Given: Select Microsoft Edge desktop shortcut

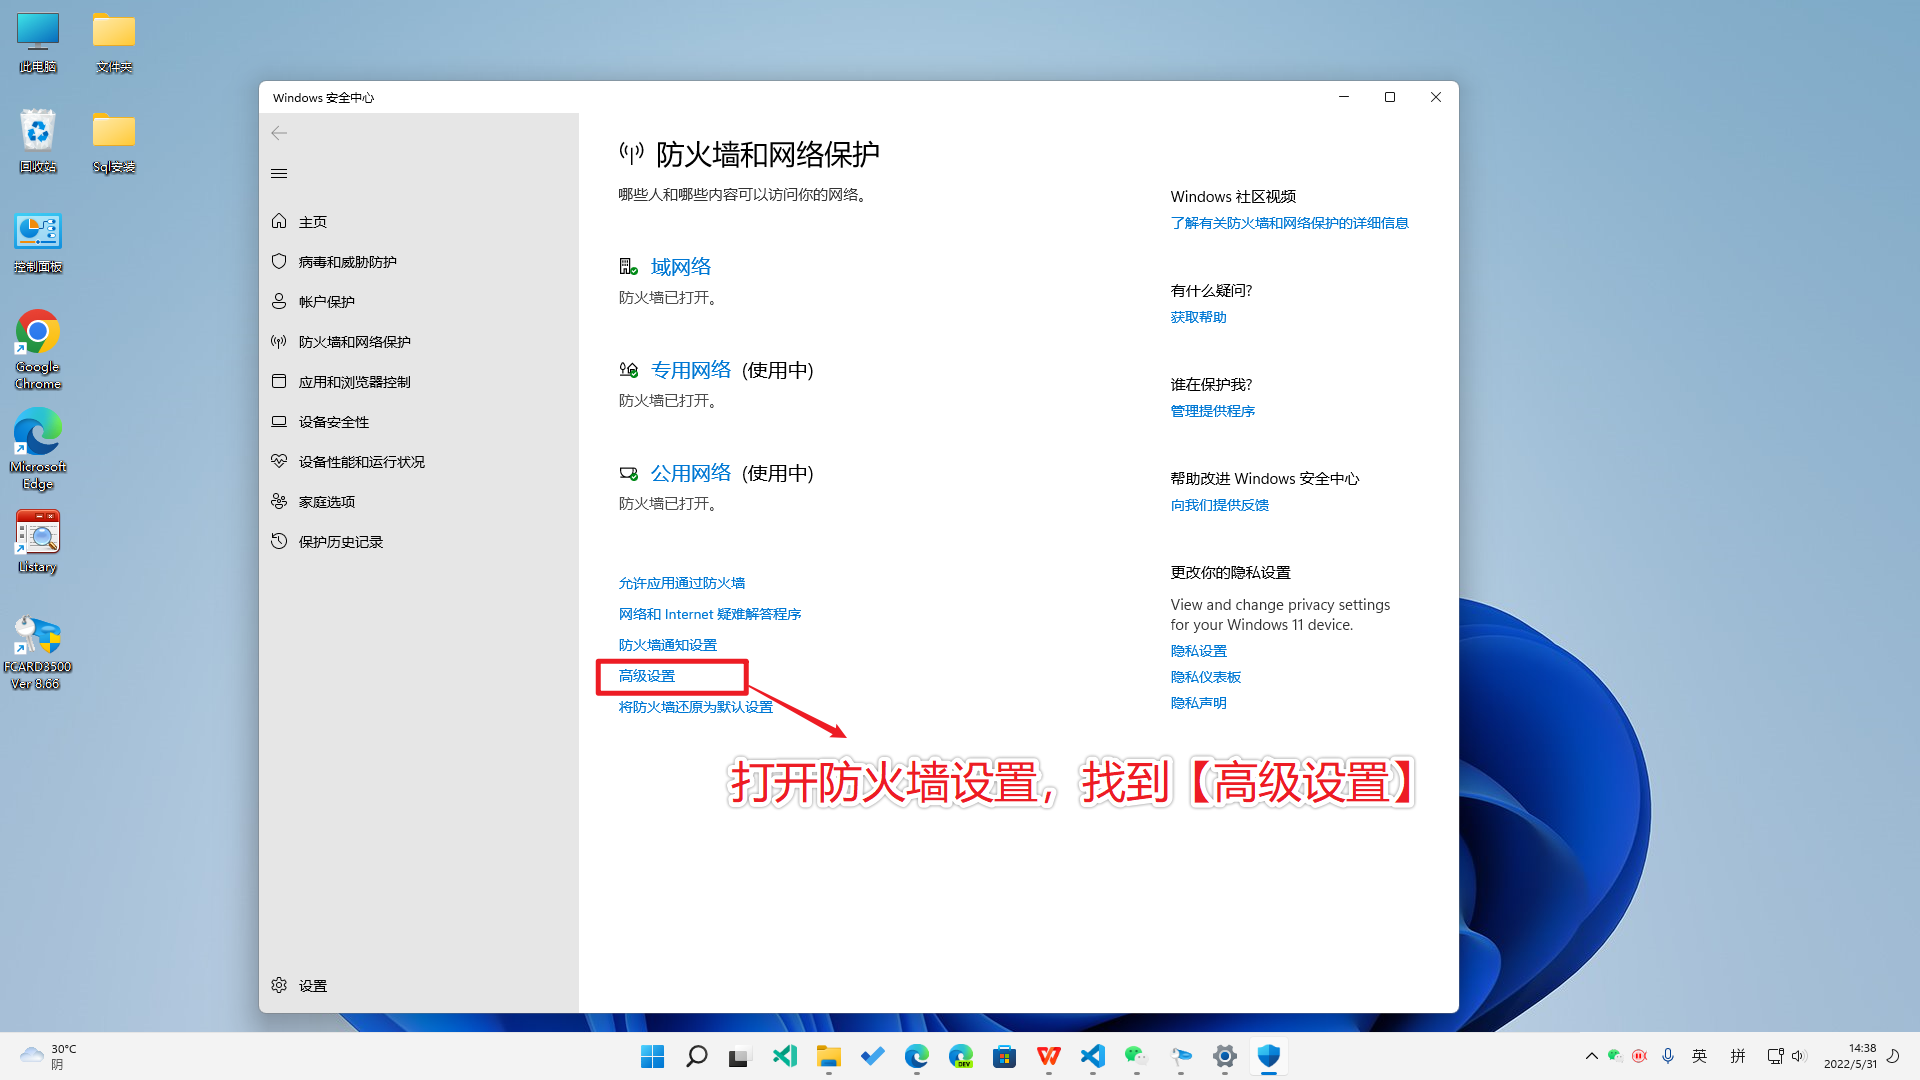Looking at the screenshot, I should coord(38,449).
